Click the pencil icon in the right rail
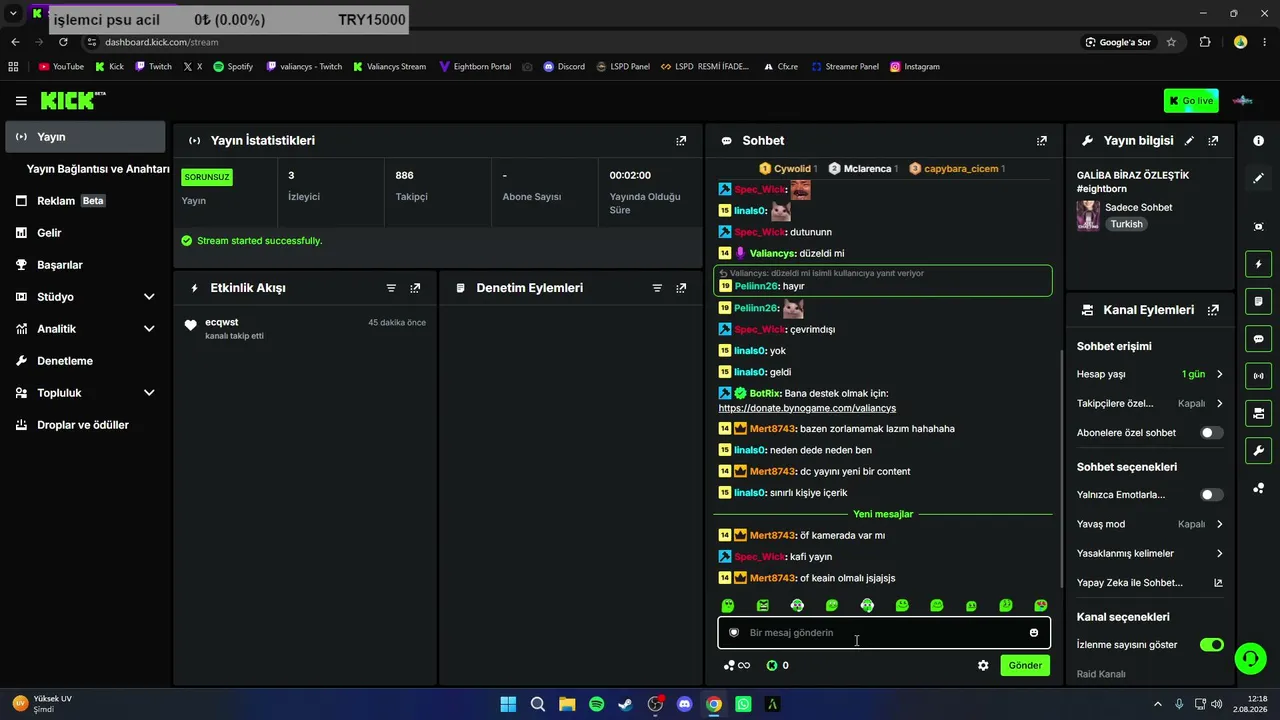The width and height of the screenshot is (1280, 720). [x=1258, y=178]
